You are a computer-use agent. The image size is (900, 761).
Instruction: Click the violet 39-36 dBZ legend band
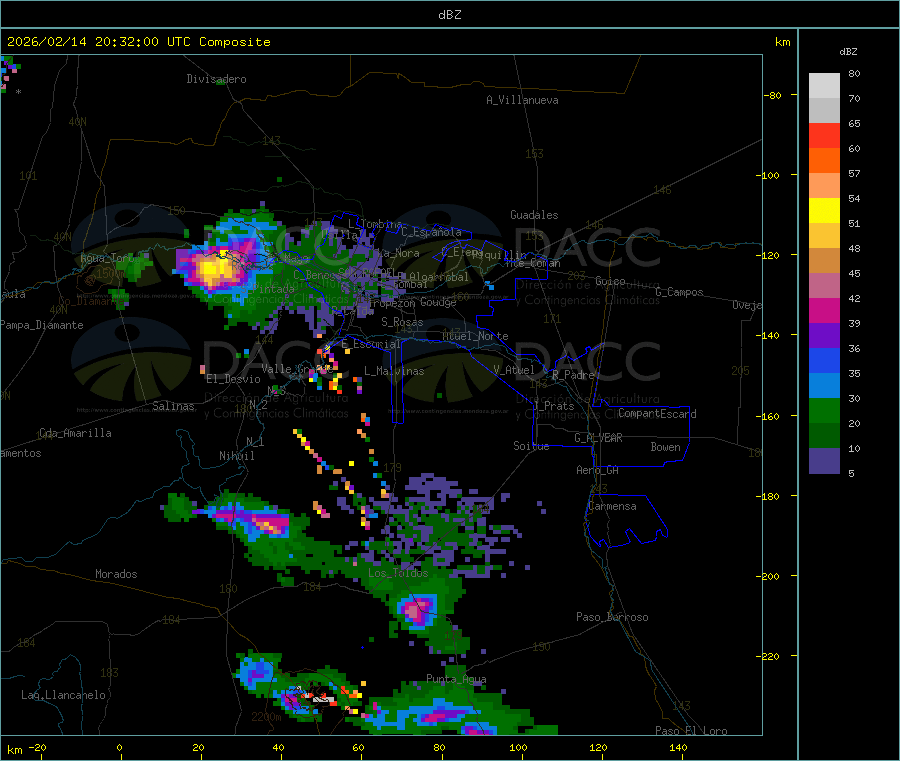coord(824,336)
